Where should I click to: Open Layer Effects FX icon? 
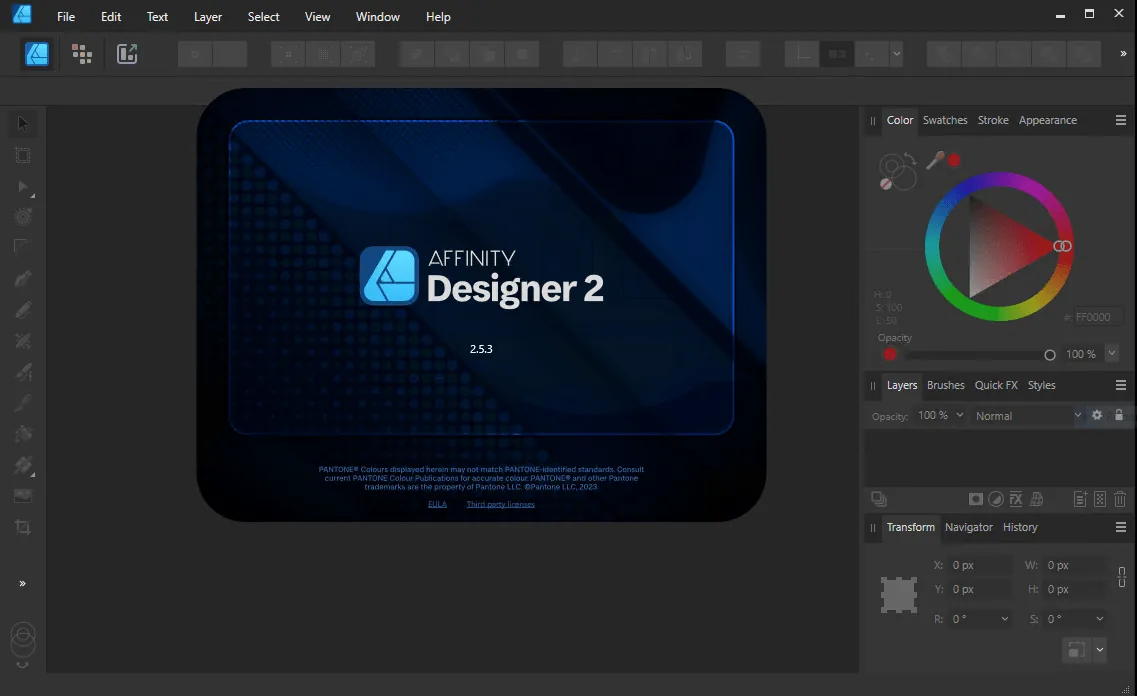pyautogui.click(x=1016, y=499)
